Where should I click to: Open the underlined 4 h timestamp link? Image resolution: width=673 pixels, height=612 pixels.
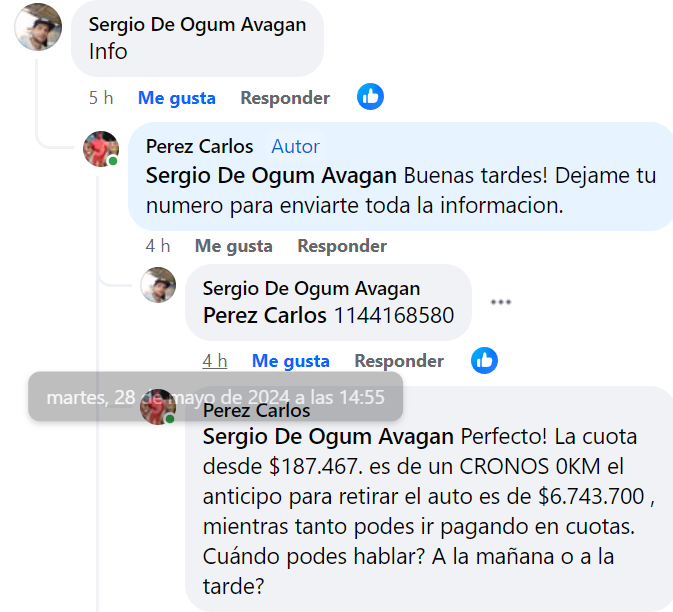(x=215, y=361)
